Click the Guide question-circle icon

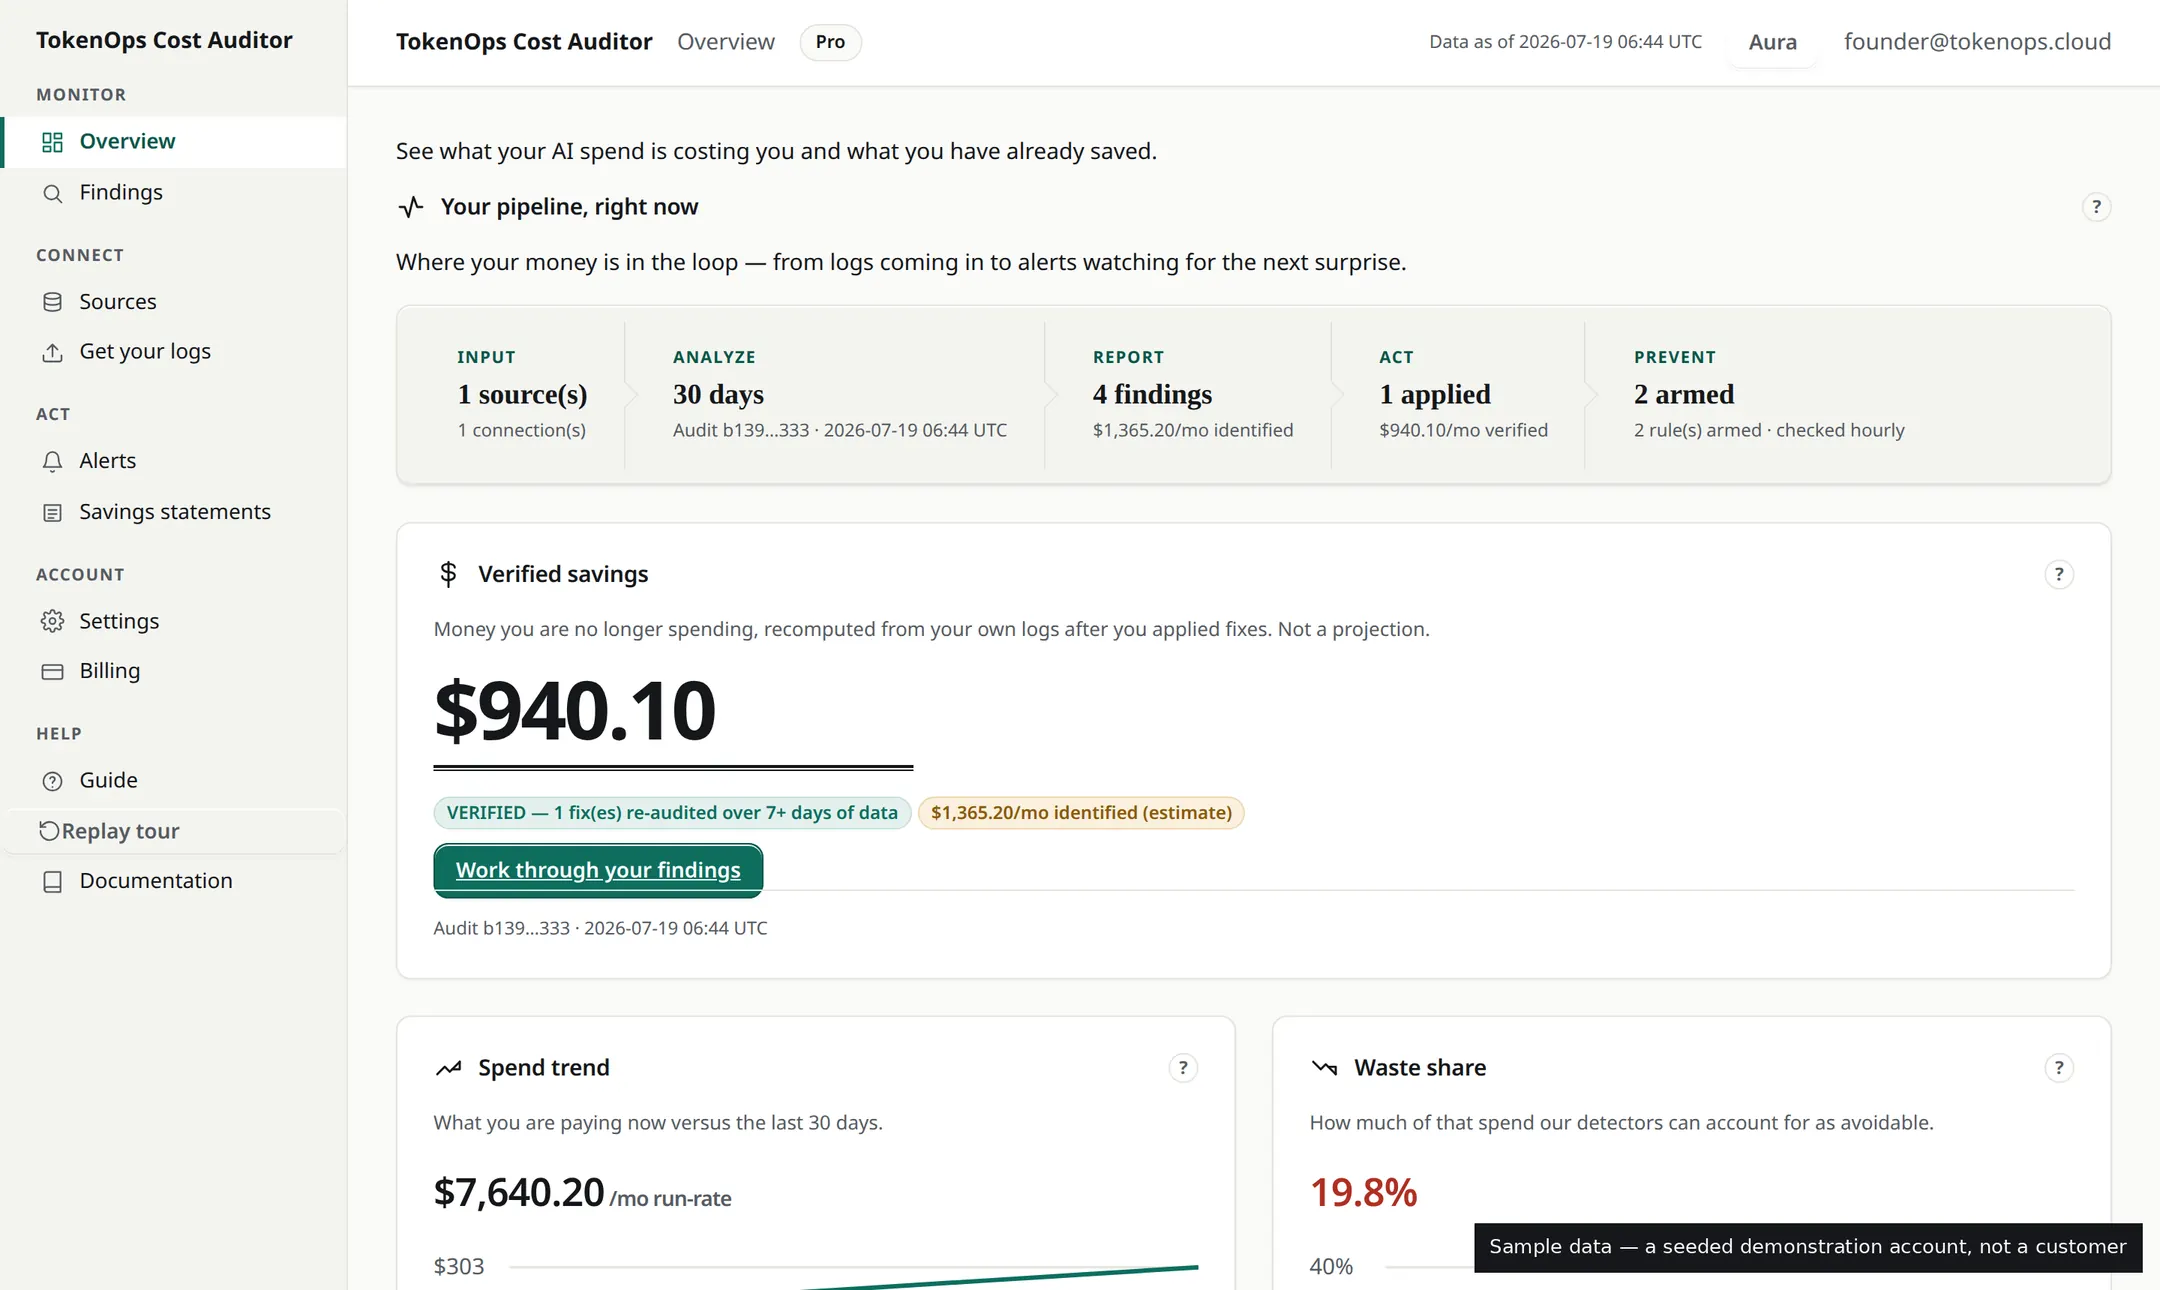[53, 781]
